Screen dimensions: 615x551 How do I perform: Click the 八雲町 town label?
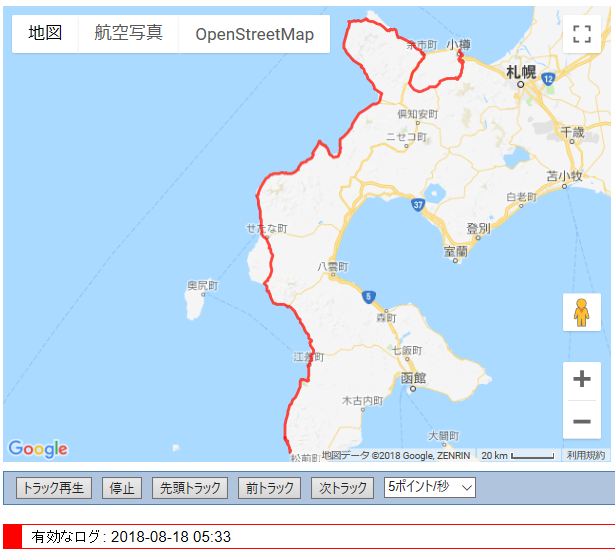tap(333, 267)
